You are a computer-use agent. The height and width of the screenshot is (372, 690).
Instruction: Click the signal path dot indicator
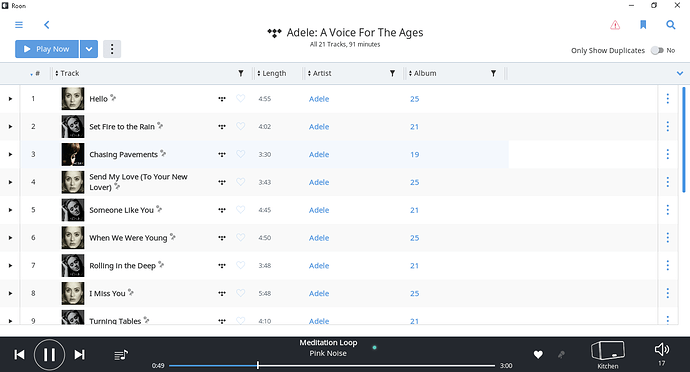[x=374, y=347]
